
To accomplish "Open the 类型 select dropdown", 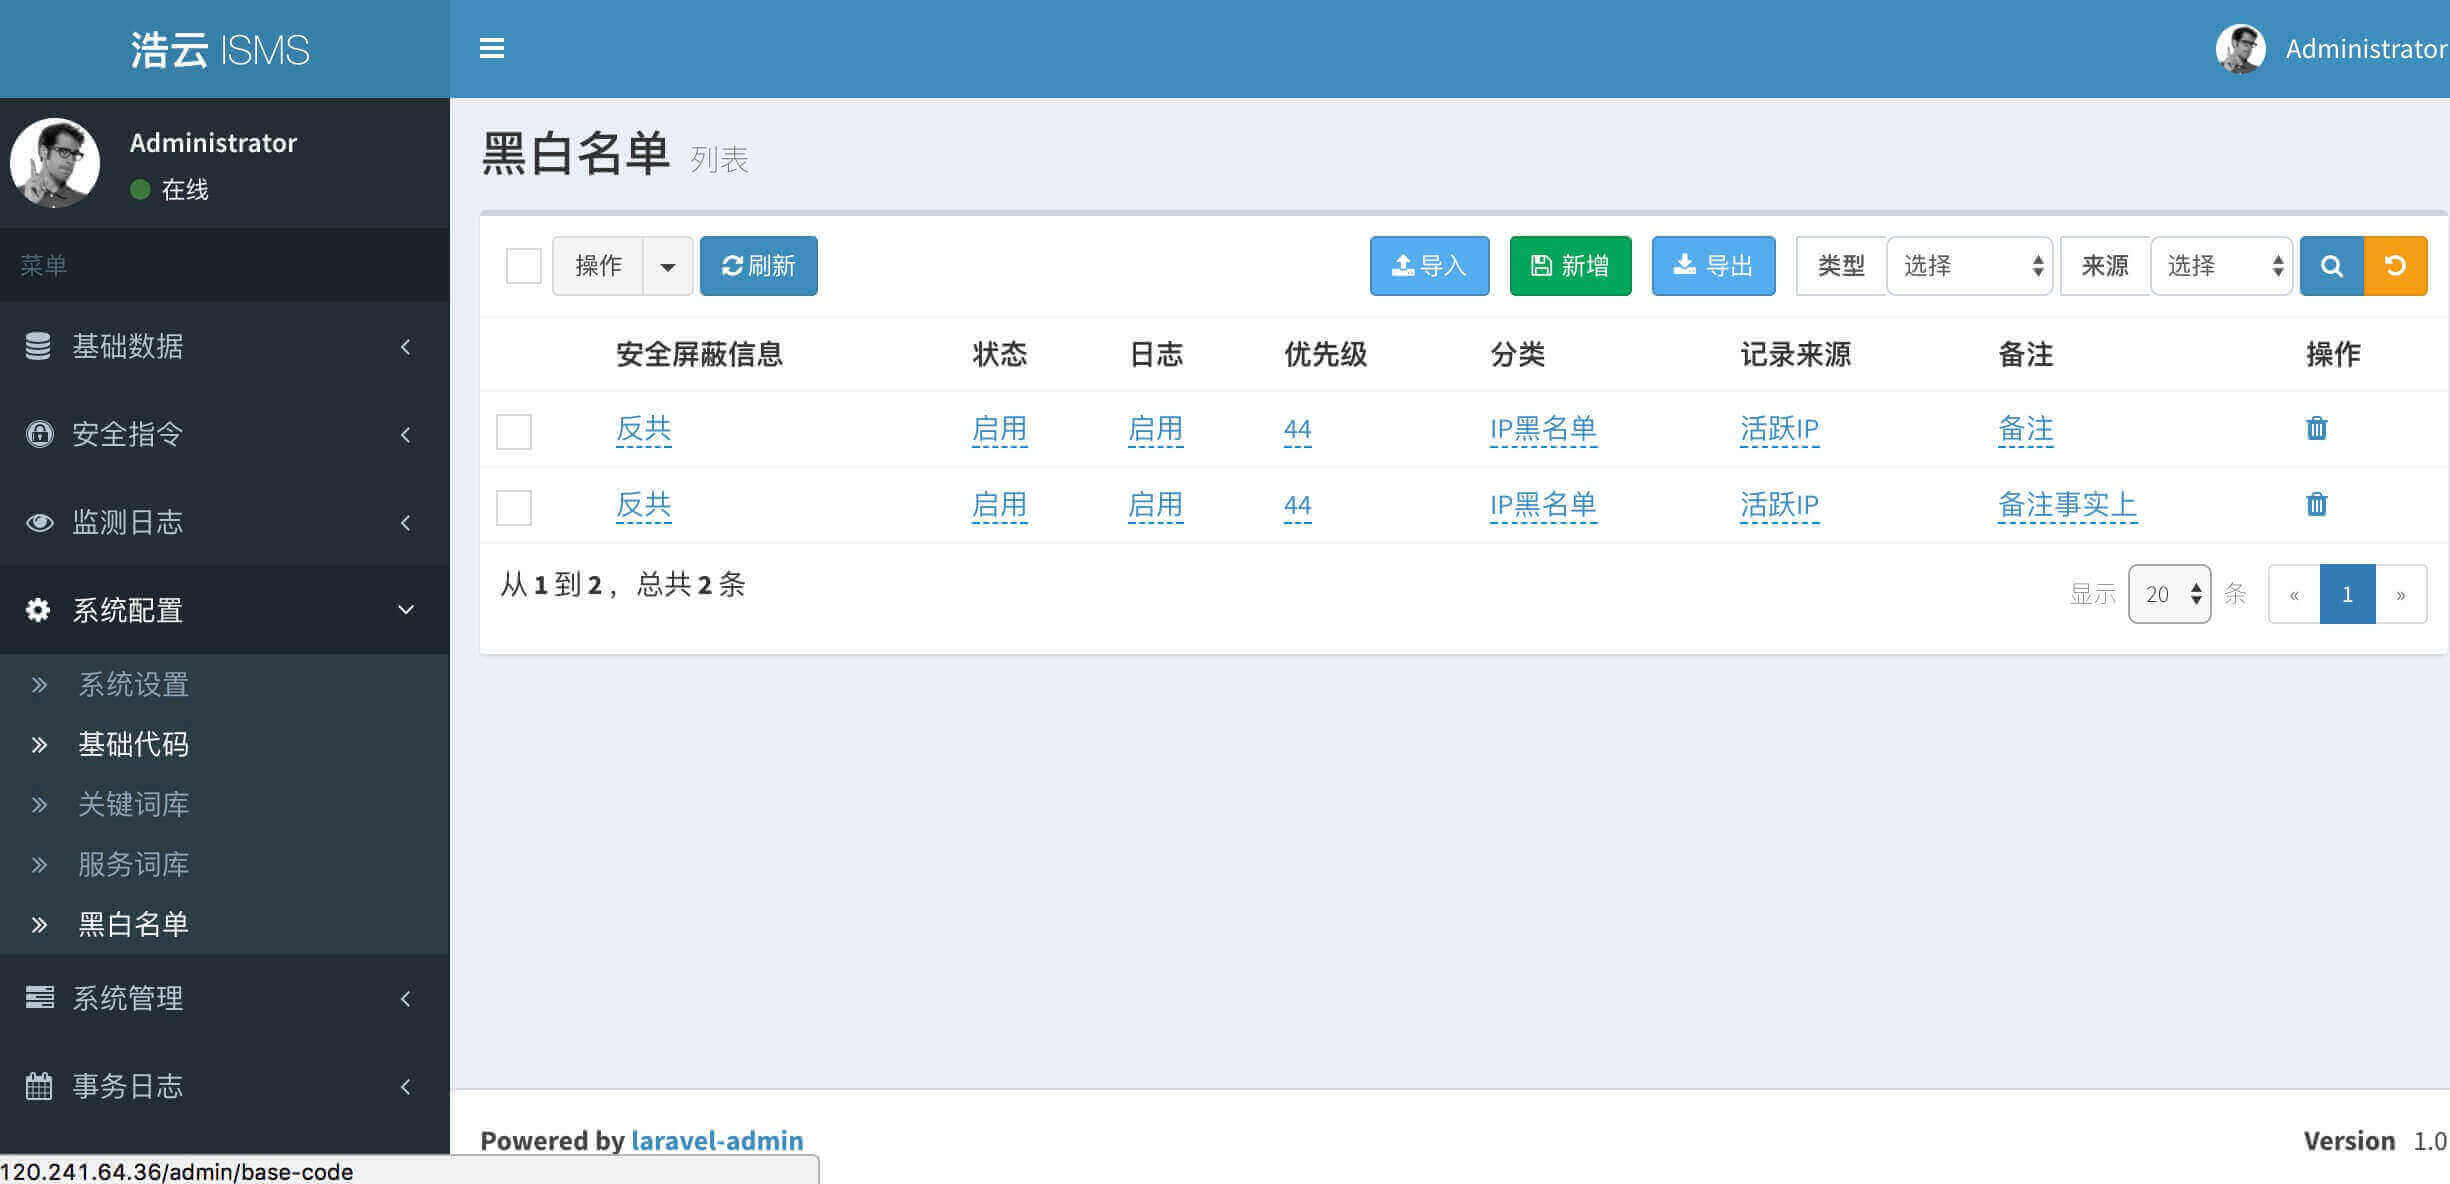I will [1969, 266].
